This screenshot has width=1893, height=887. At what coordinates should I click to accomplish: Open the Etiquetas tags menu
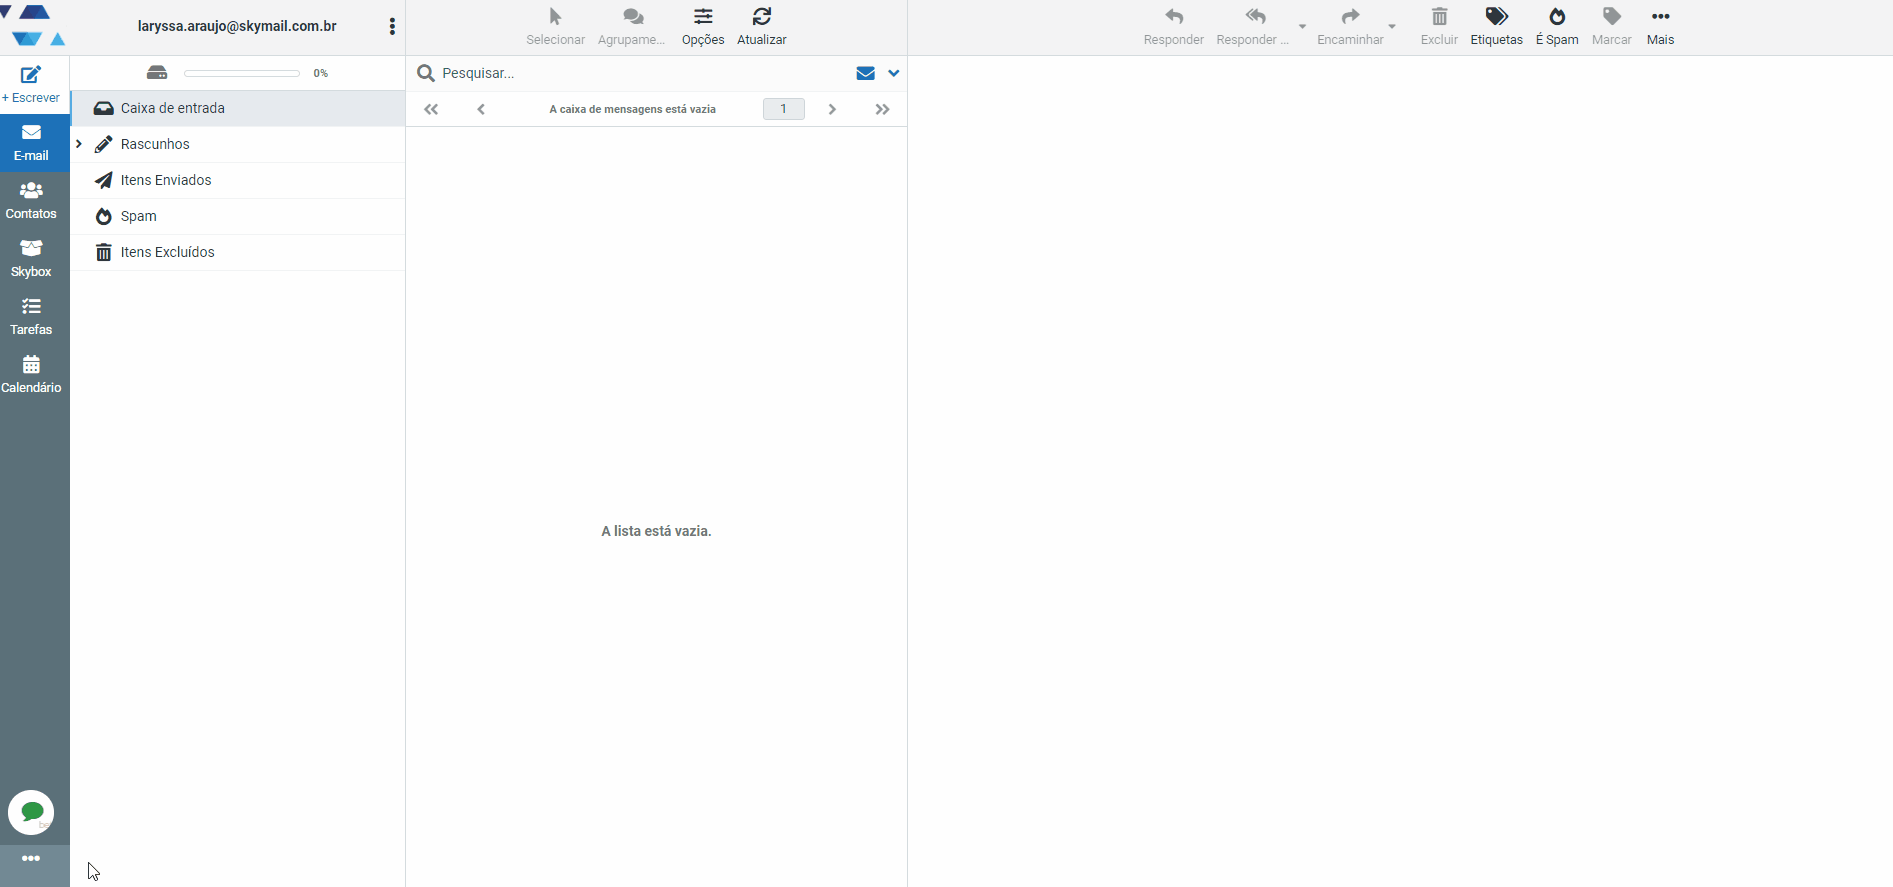(x=1497, y=27)
